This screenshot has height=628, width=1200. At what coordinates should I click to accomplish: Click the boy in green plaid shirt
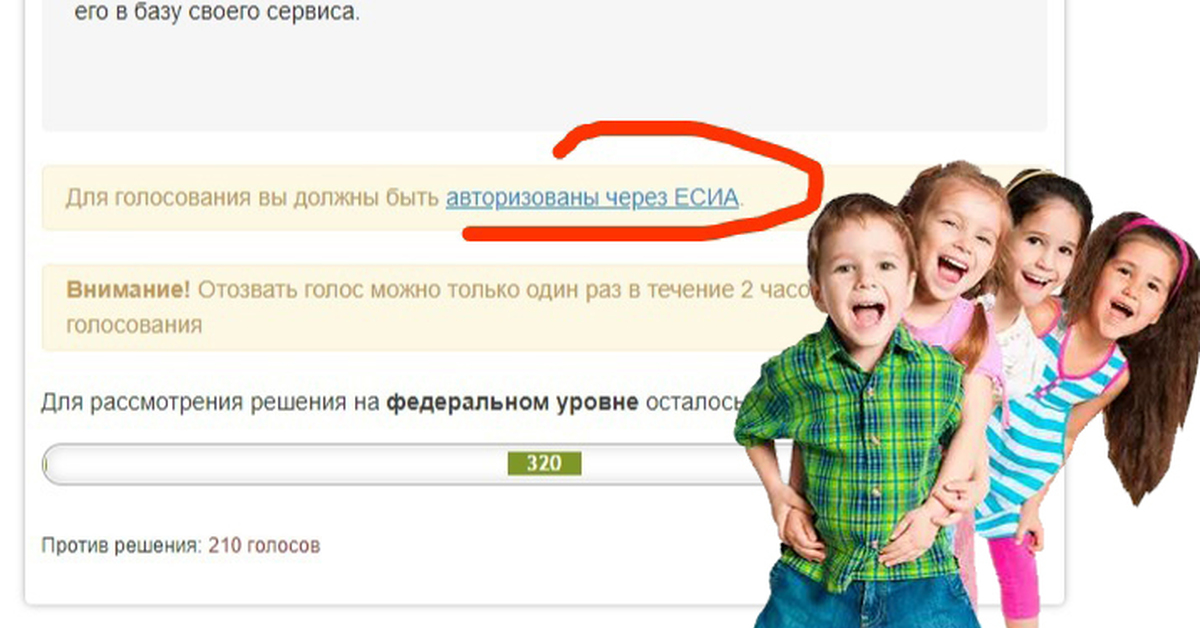[x=858, y=420]
